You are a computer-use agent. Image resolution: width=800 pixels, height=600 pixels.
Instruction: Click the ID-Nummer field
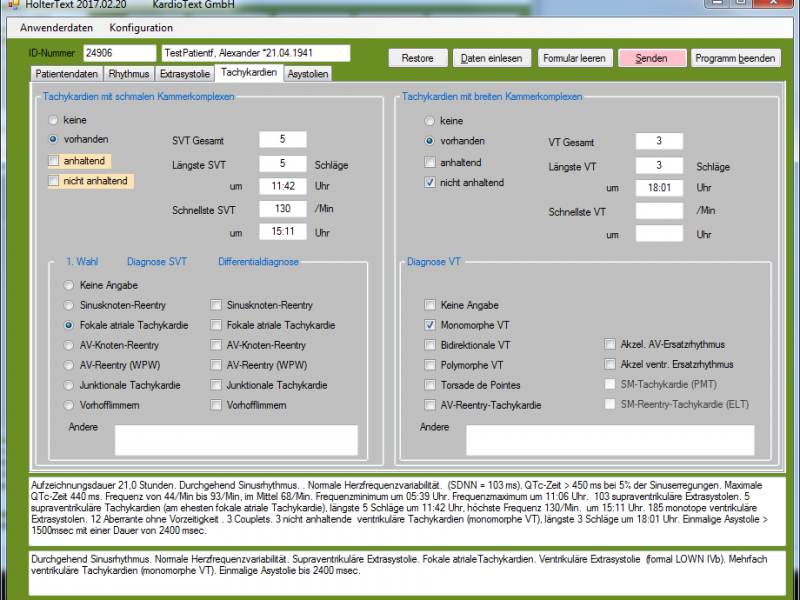coord(119,53)
